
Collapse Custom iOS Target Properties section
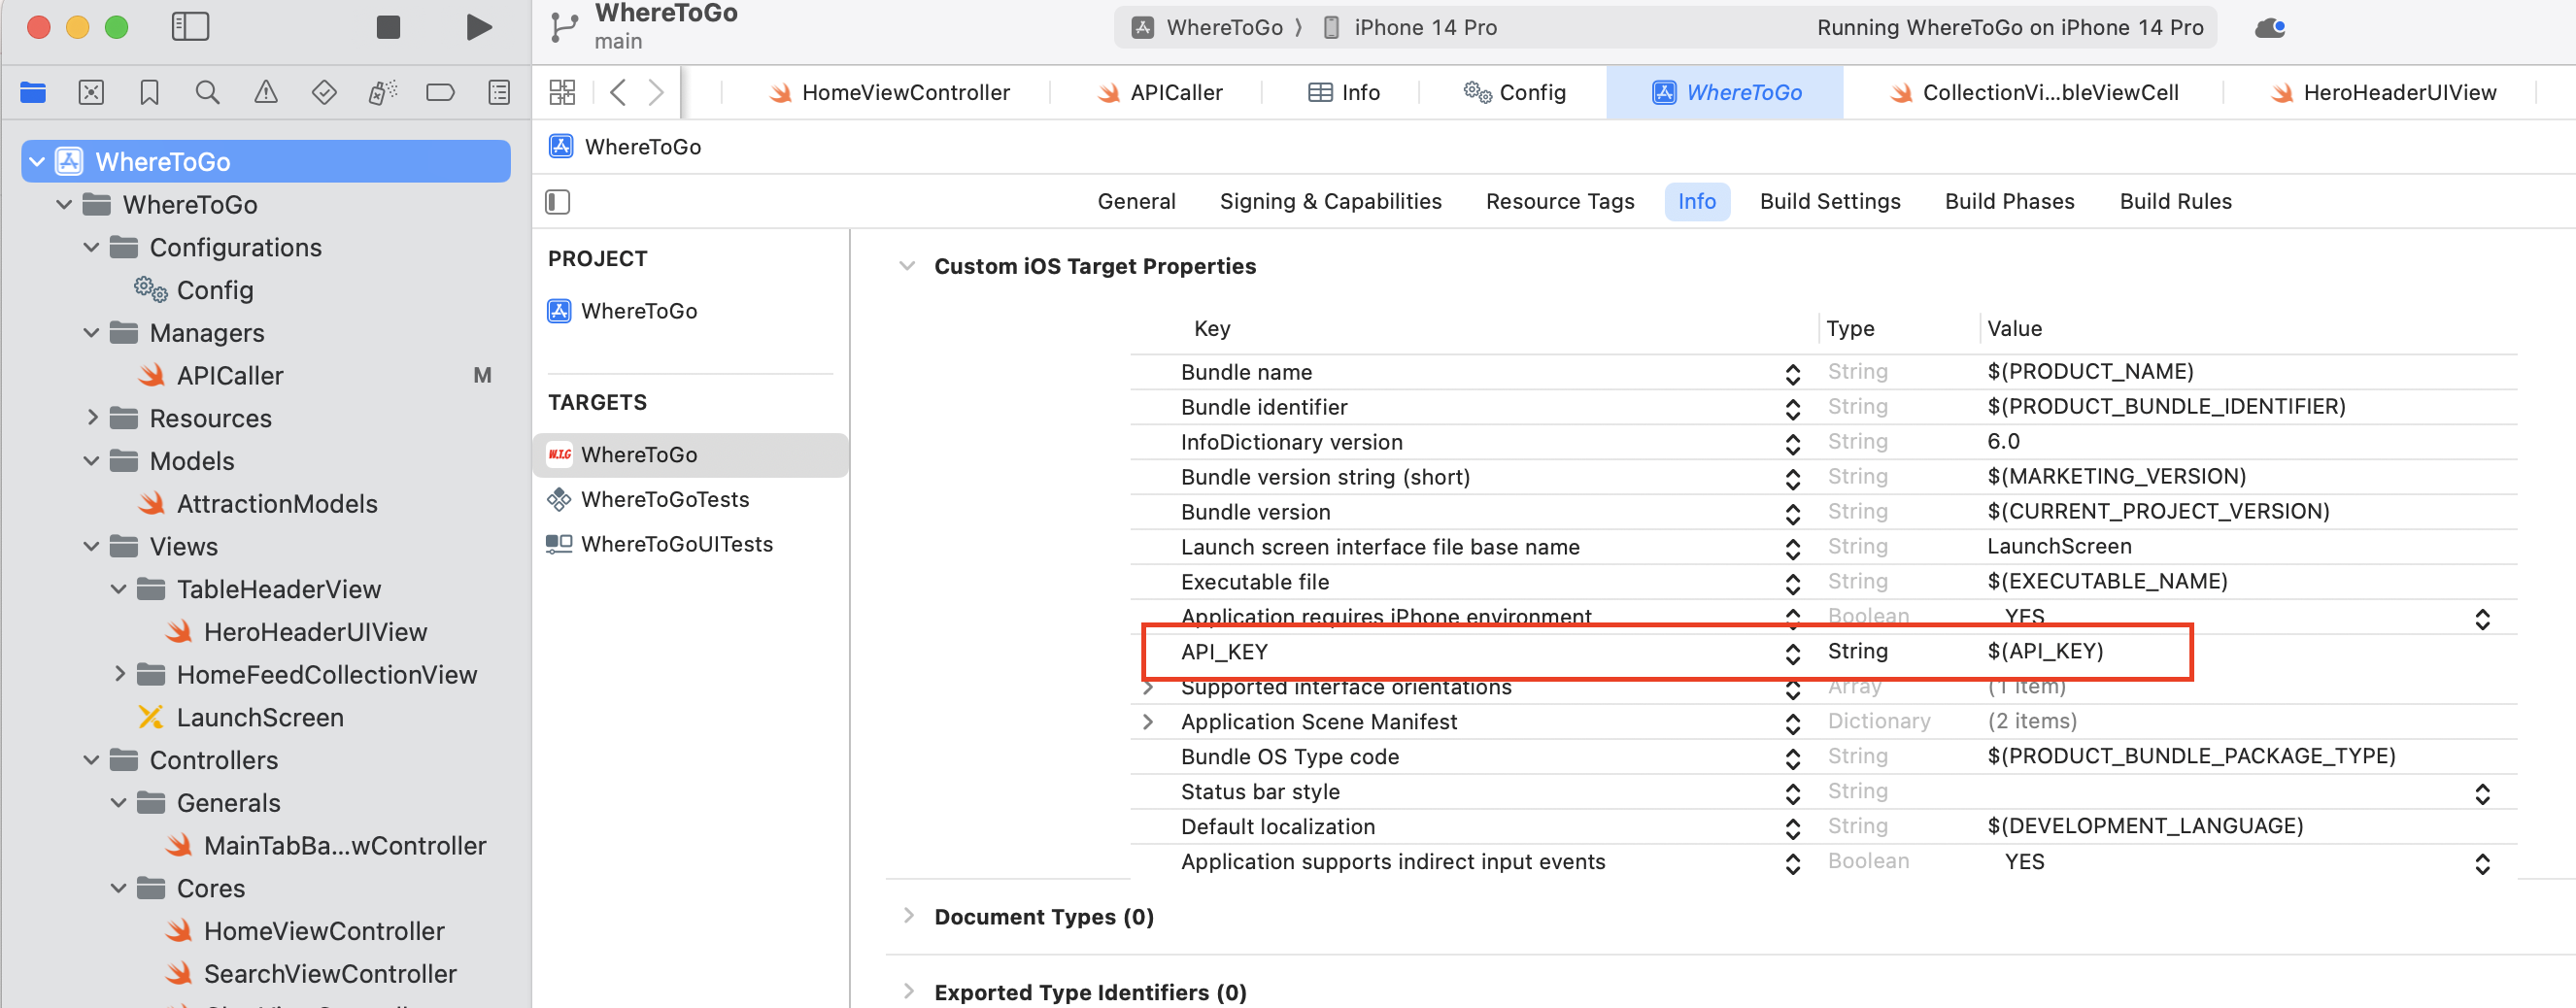tap(907, 266)
